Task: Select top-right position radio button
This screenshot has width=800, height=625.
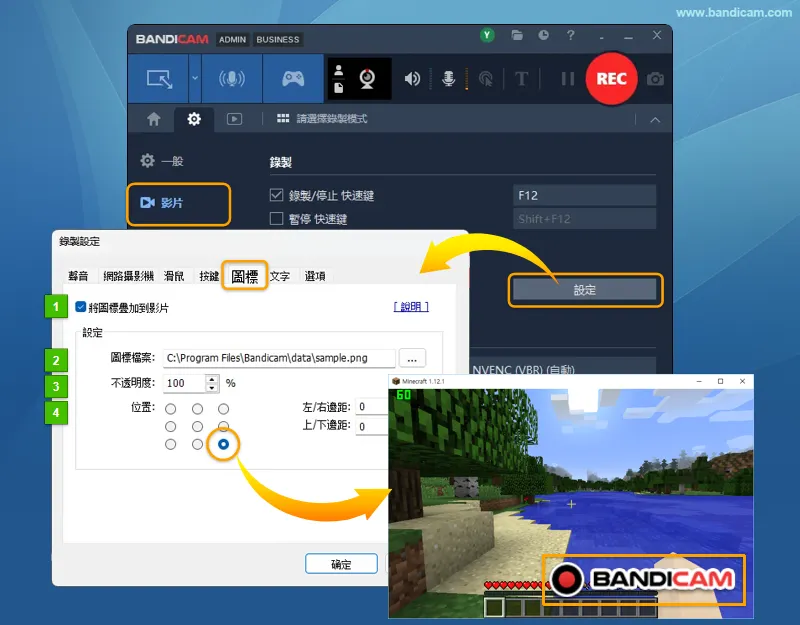Action: 223,409
